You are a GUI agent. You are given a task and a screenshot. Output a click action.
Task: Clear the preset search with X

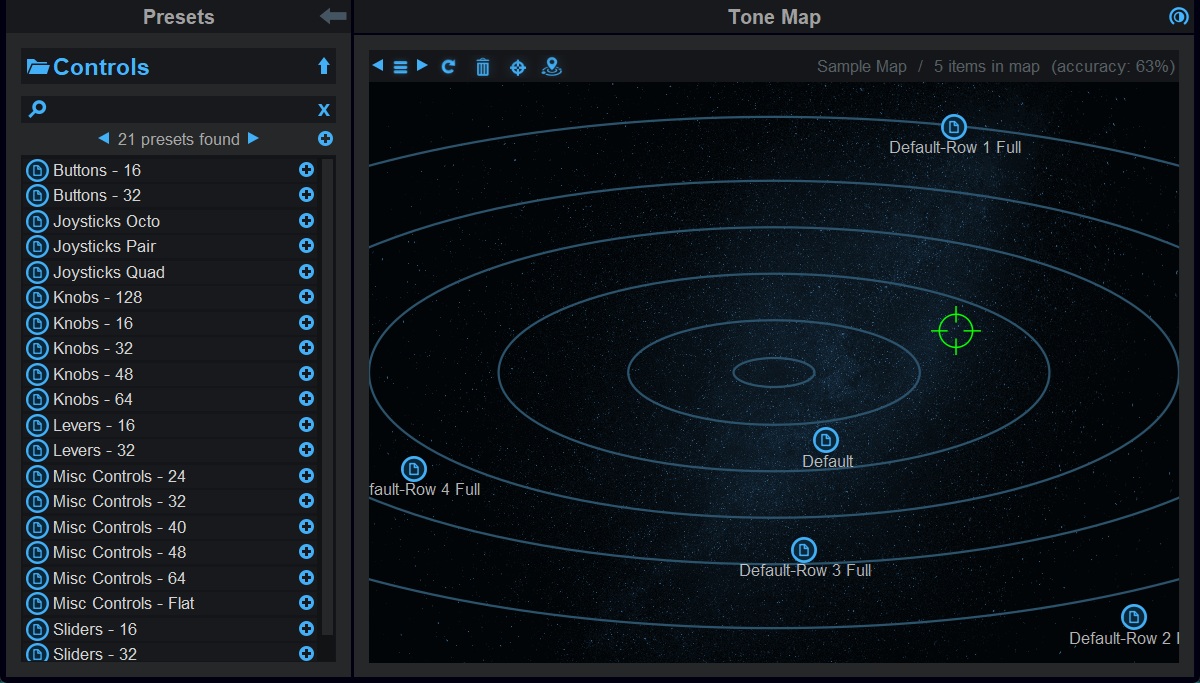coord(323,110)
